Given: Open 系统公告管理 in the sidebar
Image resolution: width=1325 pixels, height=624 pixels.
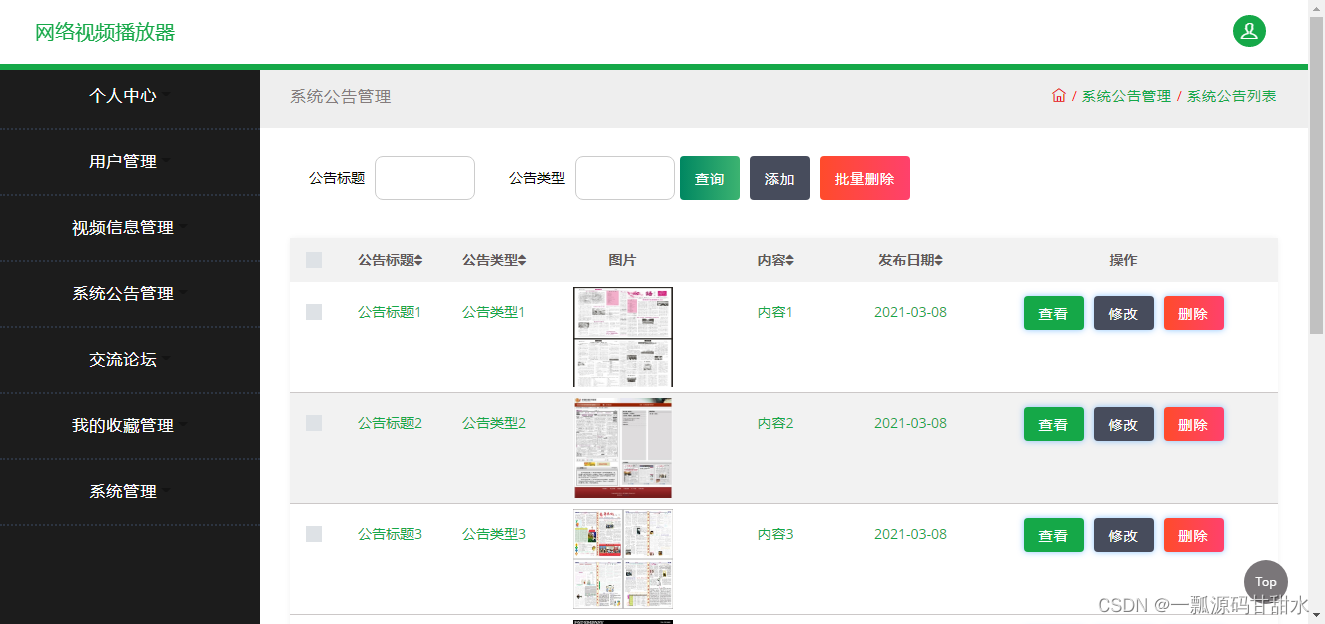Looking at the screenshot, I should point(121,293).
